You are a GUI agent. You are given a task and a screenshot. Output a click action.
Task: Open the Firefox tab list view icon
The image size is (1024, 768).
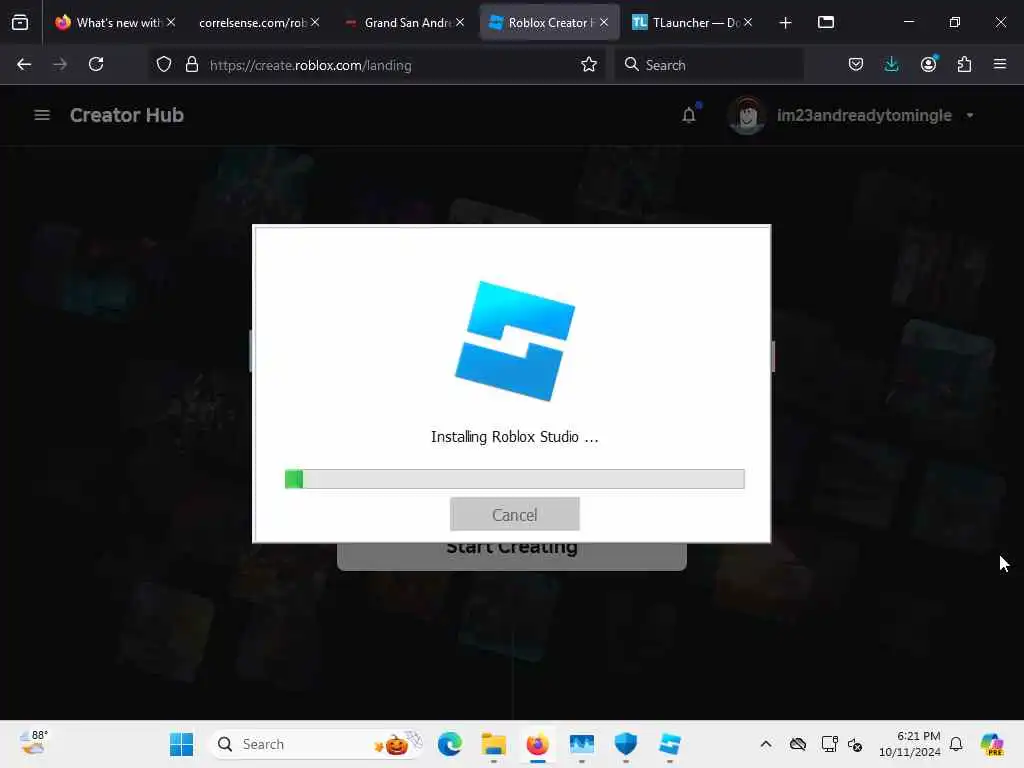826,22
